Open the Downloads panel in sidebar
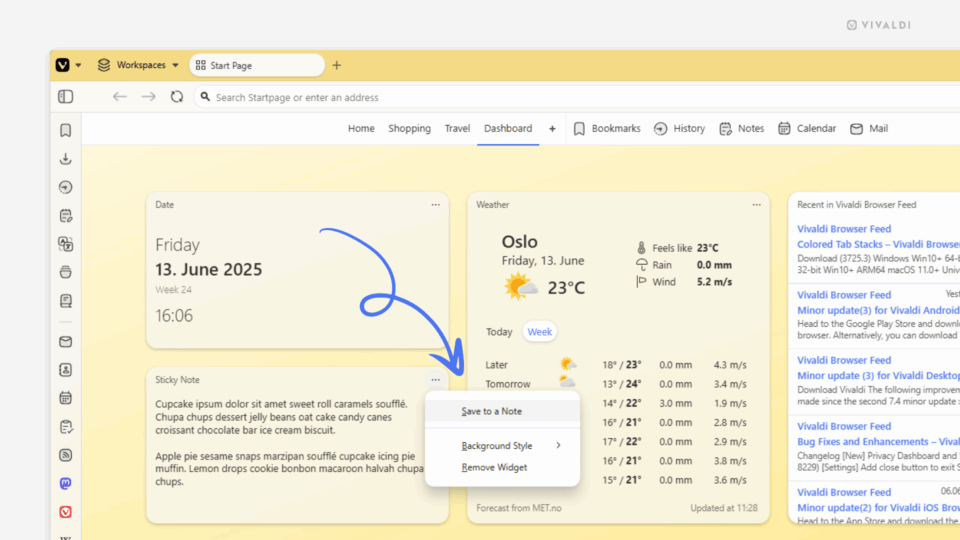The image size is (960, 540). pyautogui.click(x=66, y=159)
